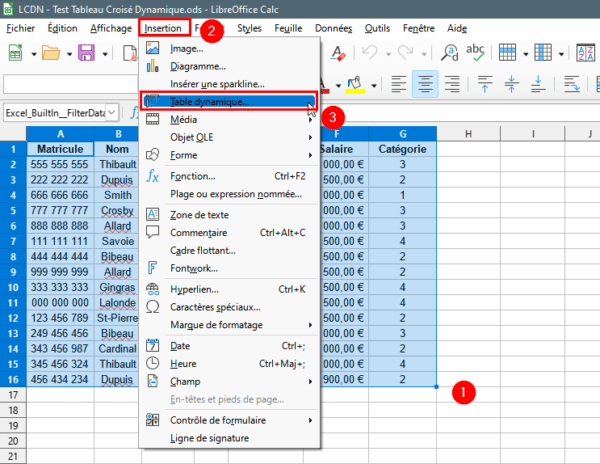Click the font name input field
This screenshot has width=600, height=464.
click(x=71, y=84)
